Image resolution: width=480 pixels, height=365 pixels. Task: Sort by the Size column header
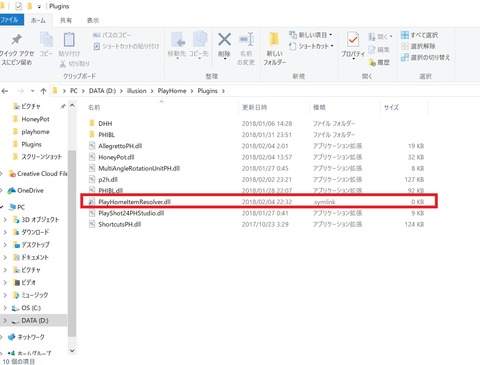(391, 107)
